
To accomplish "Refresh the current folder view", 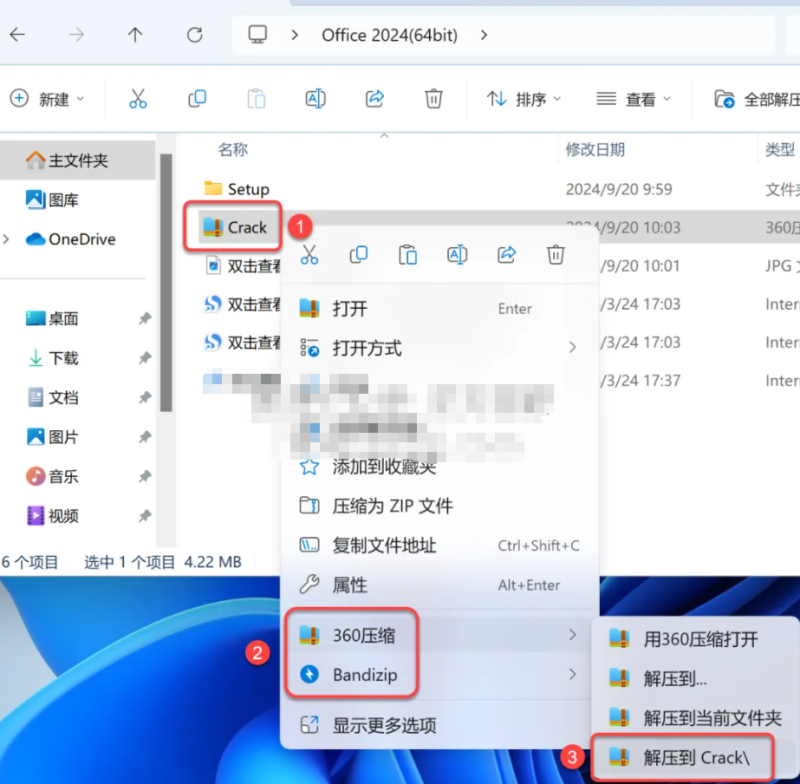I will 194,35.
